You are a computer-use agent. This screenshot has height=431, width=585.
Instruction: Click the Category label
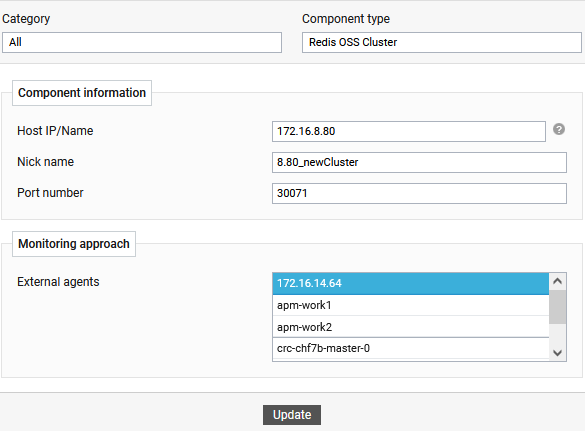pyautogui.click(x=26, y=19)
